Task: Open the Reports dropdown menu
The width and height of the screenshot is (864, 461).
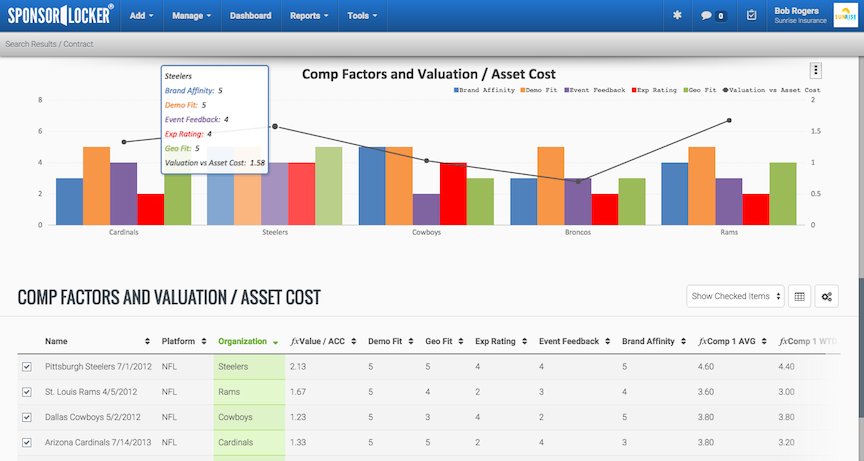Action: (309, 15)
